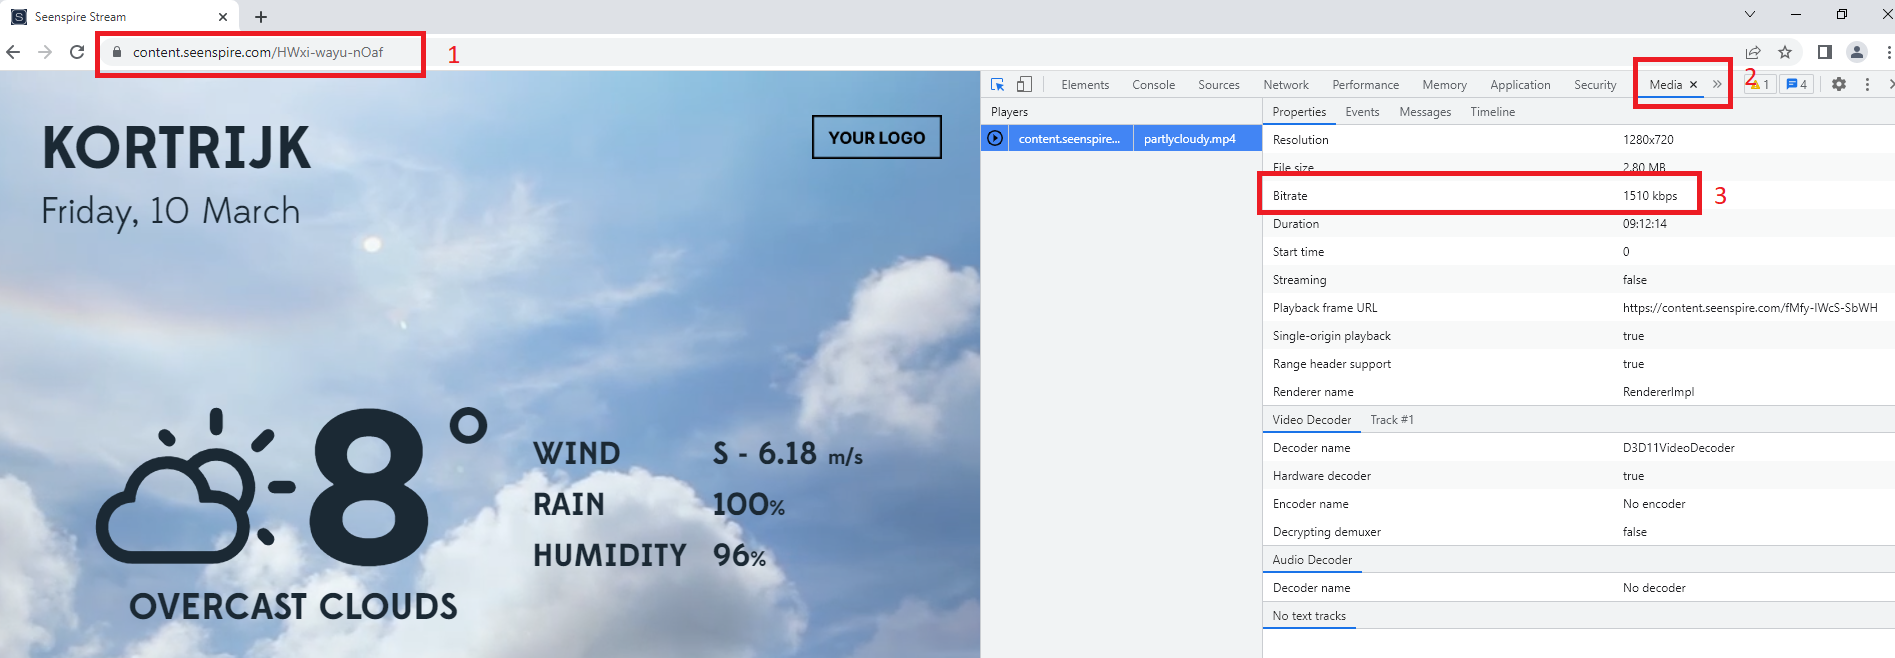Click the browser back arrow
The width and height of the screenshot is (1895, 658).
tap(13, 52)
